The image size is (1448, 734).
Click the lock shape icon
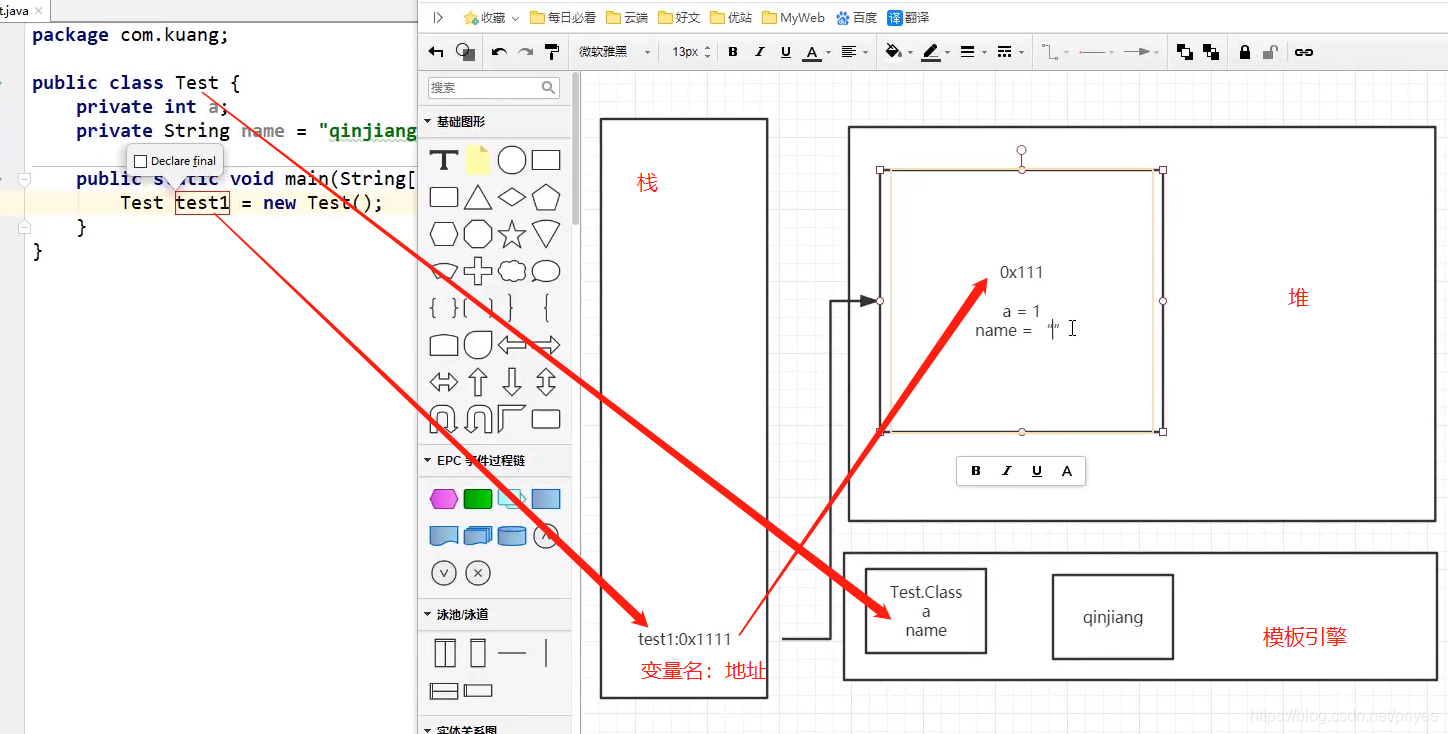[1244, 52]
